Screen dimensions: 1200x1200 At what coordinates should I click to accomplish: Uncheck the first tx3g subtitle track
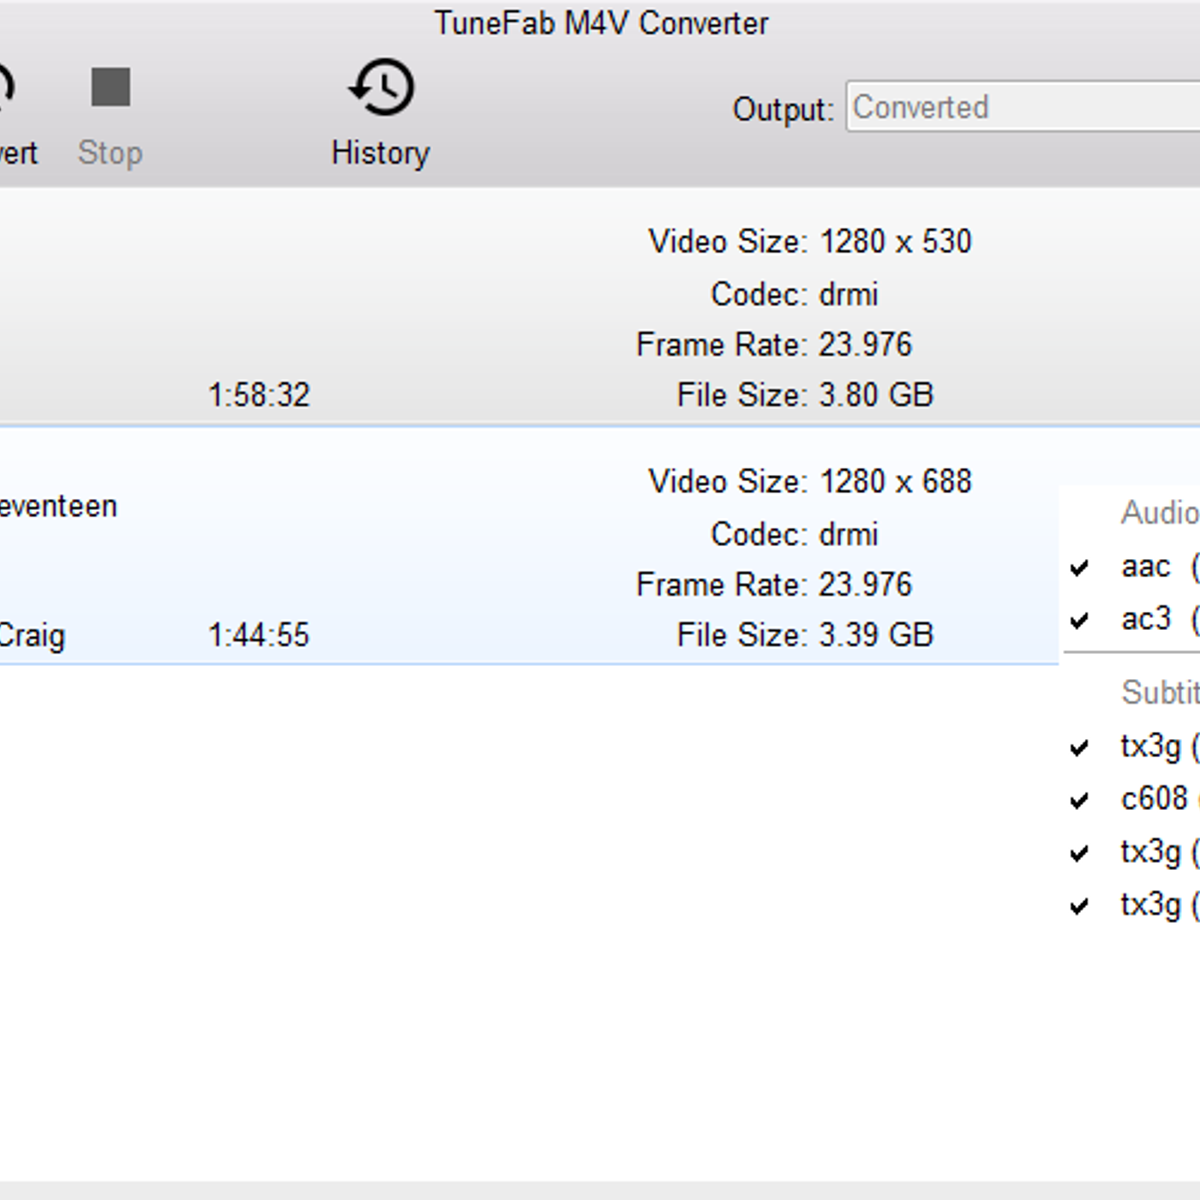click(x=1078, y=745)
